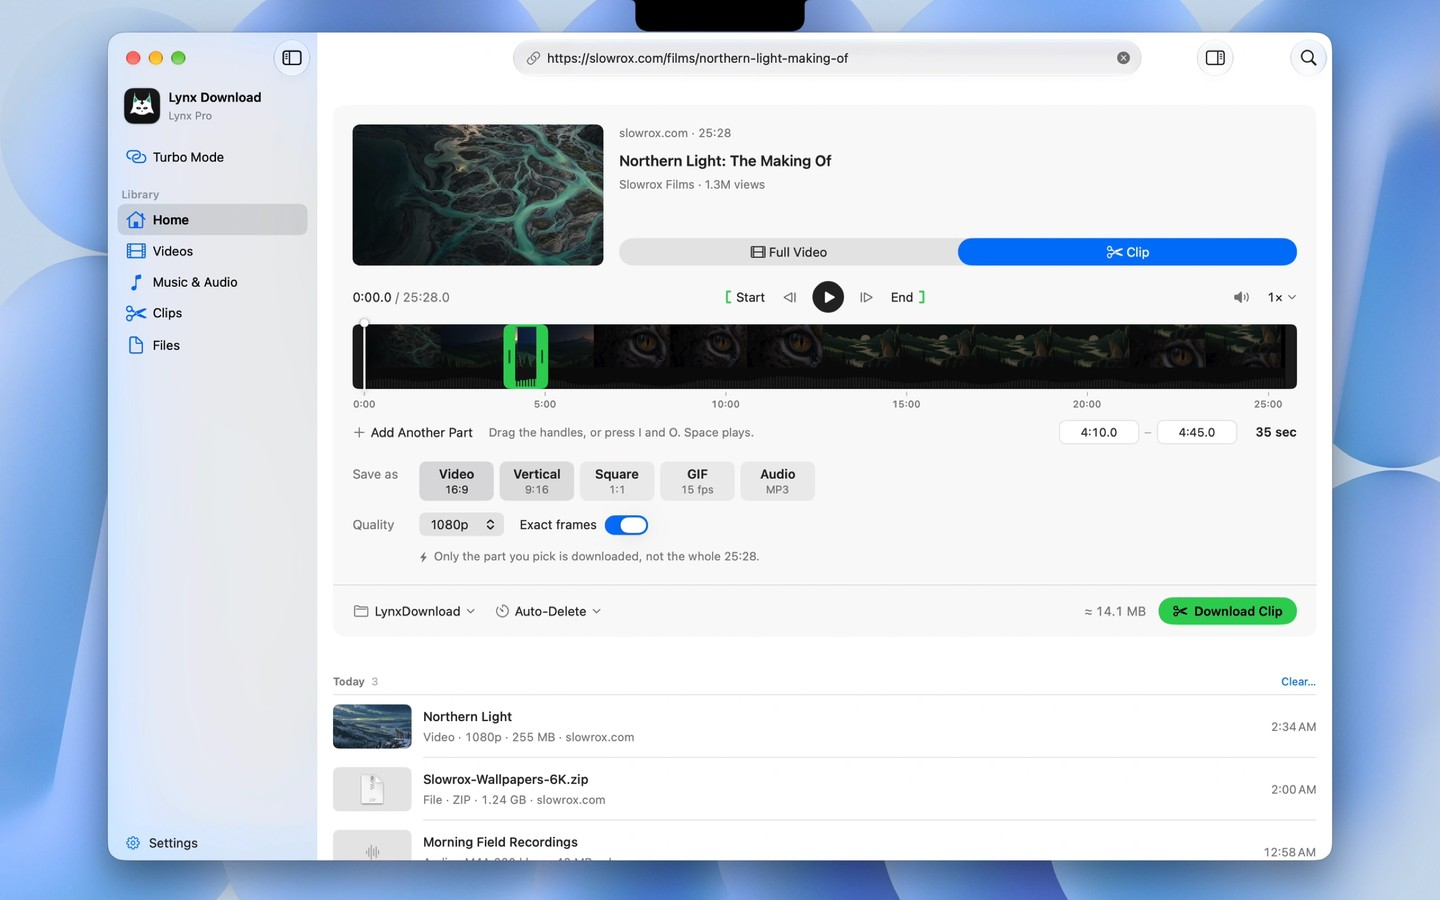Open the Music & Audio library section
Viewport: 1440px width, 900px height.
click(x=212, y=282)
